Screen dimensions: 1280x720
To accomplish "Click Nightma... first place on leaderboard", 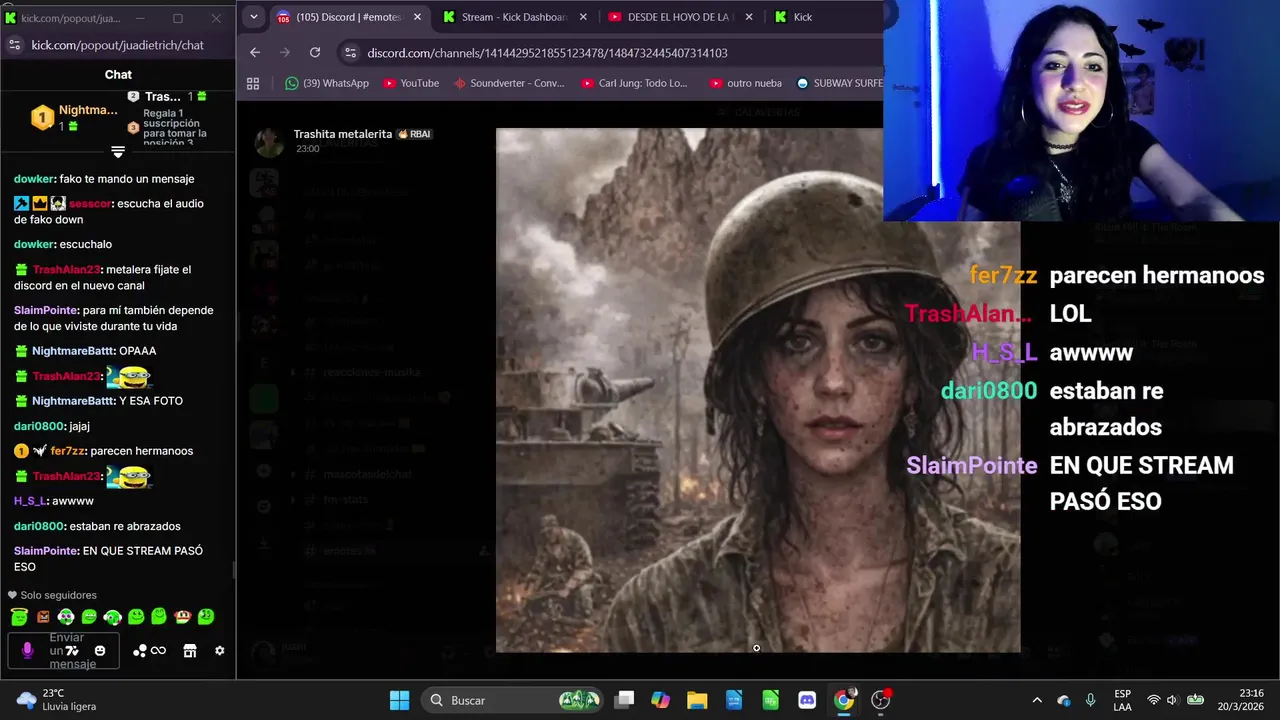I will point(88,110).
